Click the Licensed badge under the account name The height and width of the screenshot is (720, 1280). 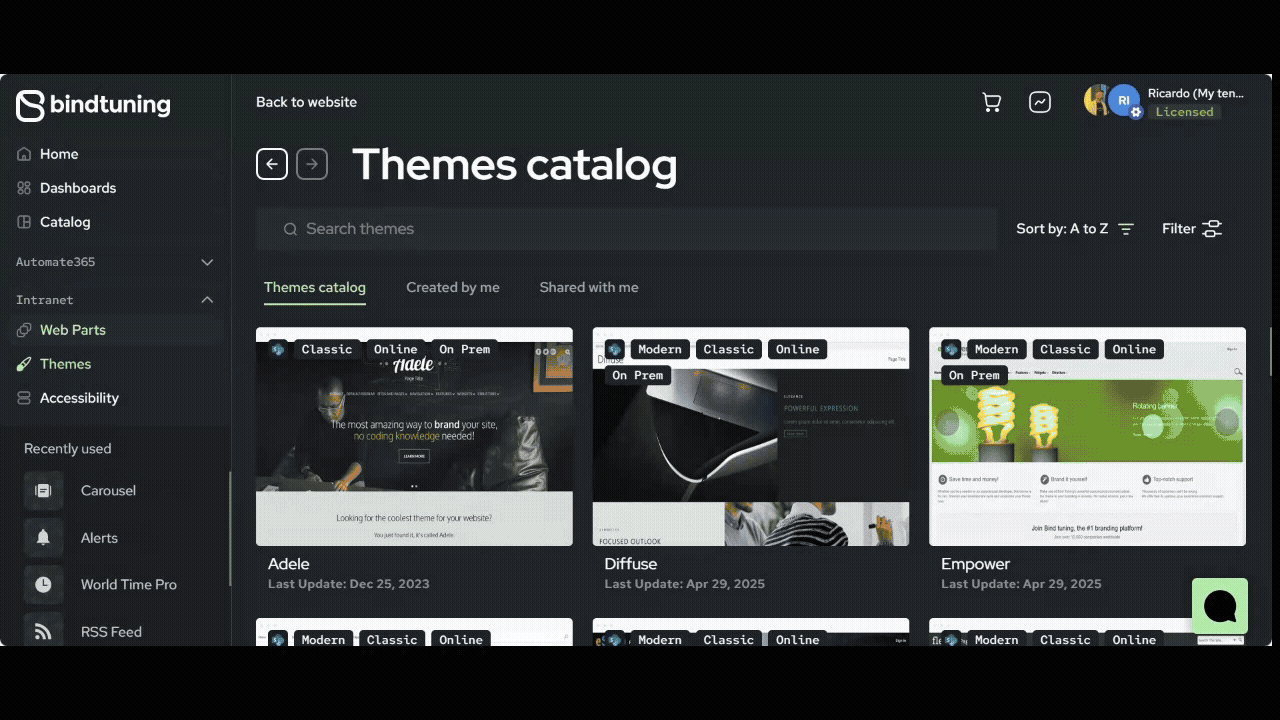[1184, 112]
